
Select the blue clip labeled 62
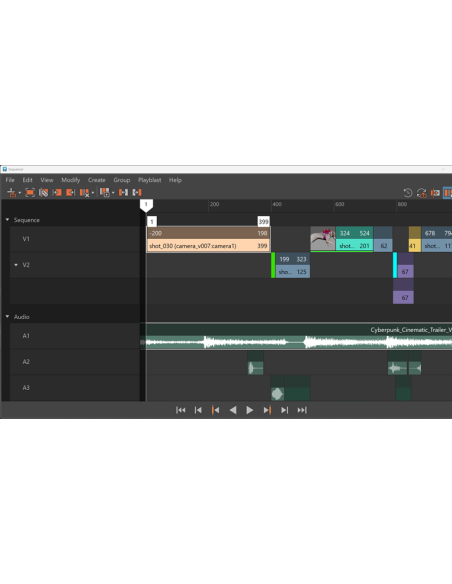click(x=383, y=239)
